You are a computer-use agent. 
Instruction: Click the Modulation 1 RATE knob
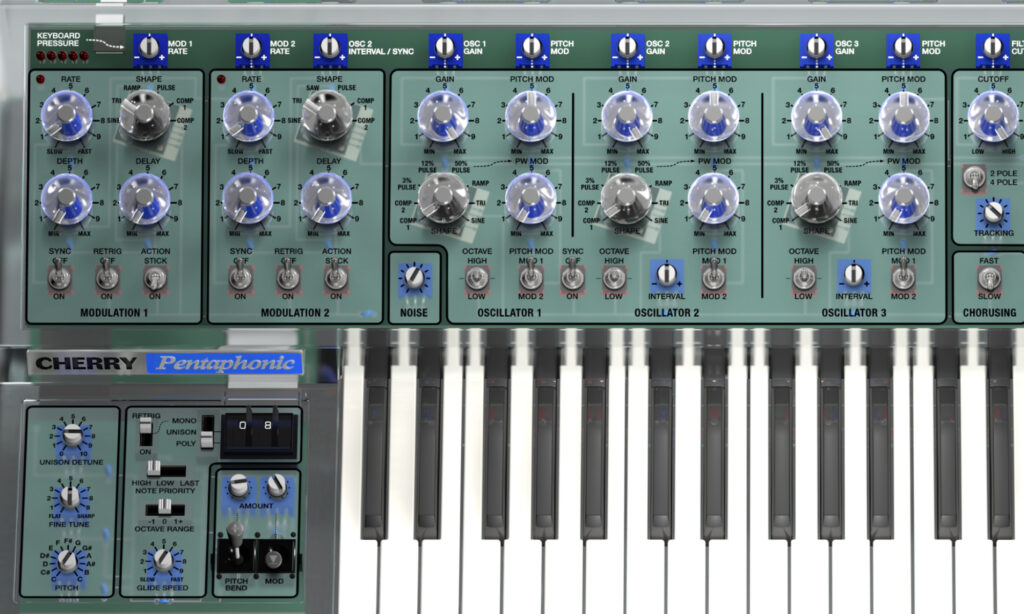[x=67, y=116]
